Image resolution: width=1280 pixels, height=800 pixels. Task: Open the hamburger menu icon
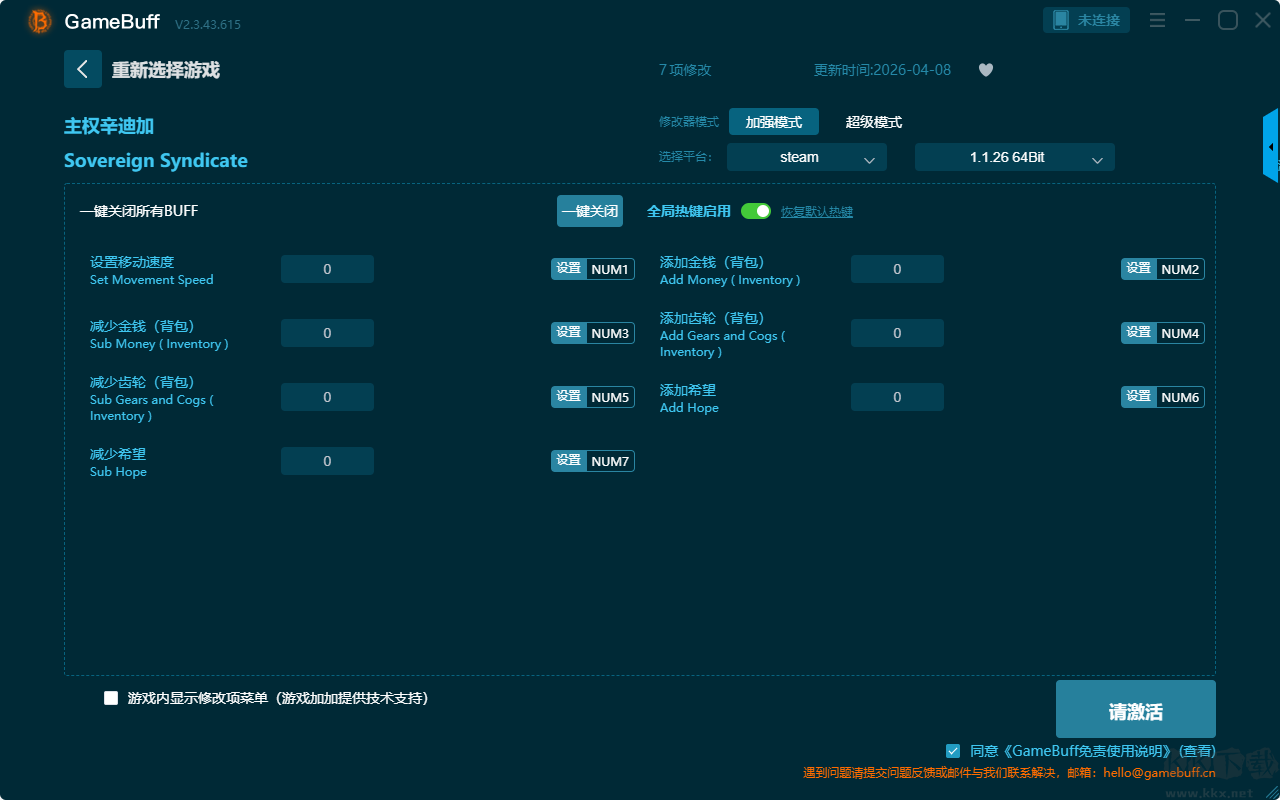pyautogui.click(x=1157, y=20)
